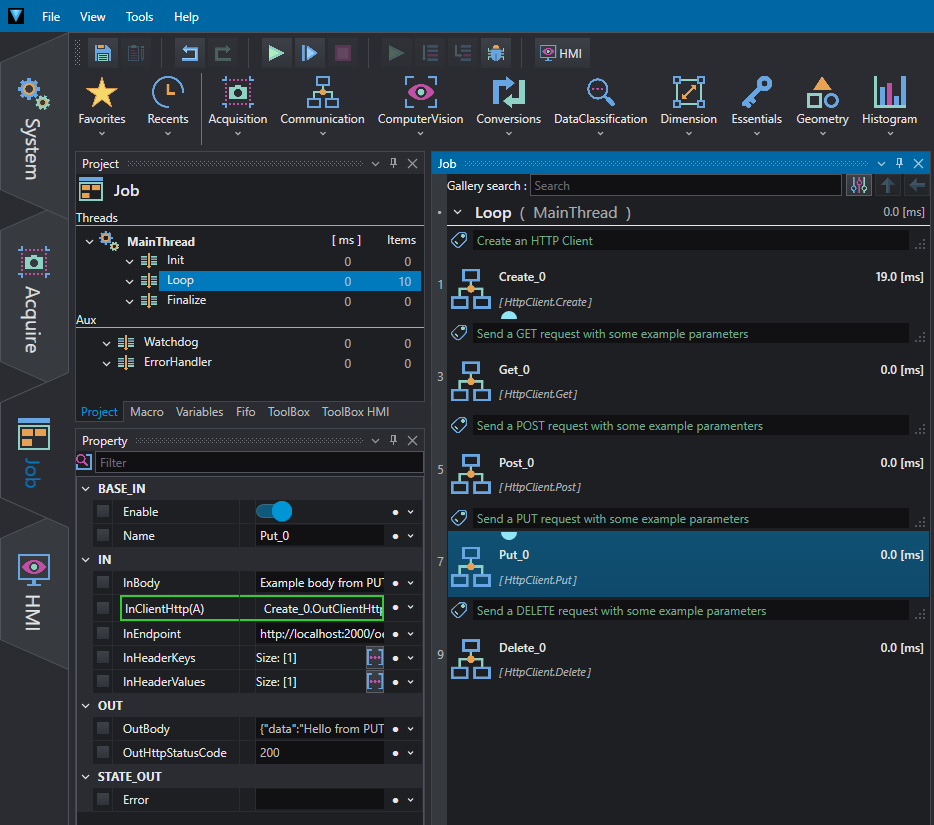Open the Communication tools gallery
934x825 pixels.
coord(322,106)
